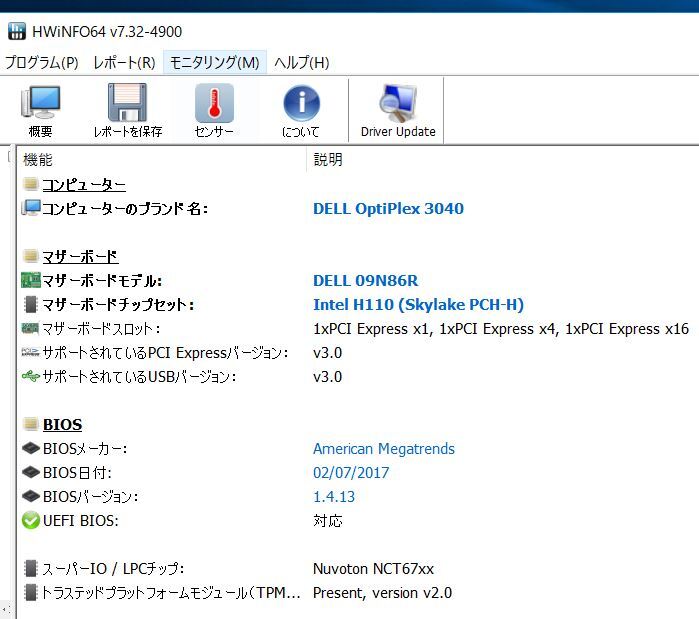Click the 02/07/2017 BIOS date value
The width and height of the screenshot is (699, 619).
tap(351, 473)
